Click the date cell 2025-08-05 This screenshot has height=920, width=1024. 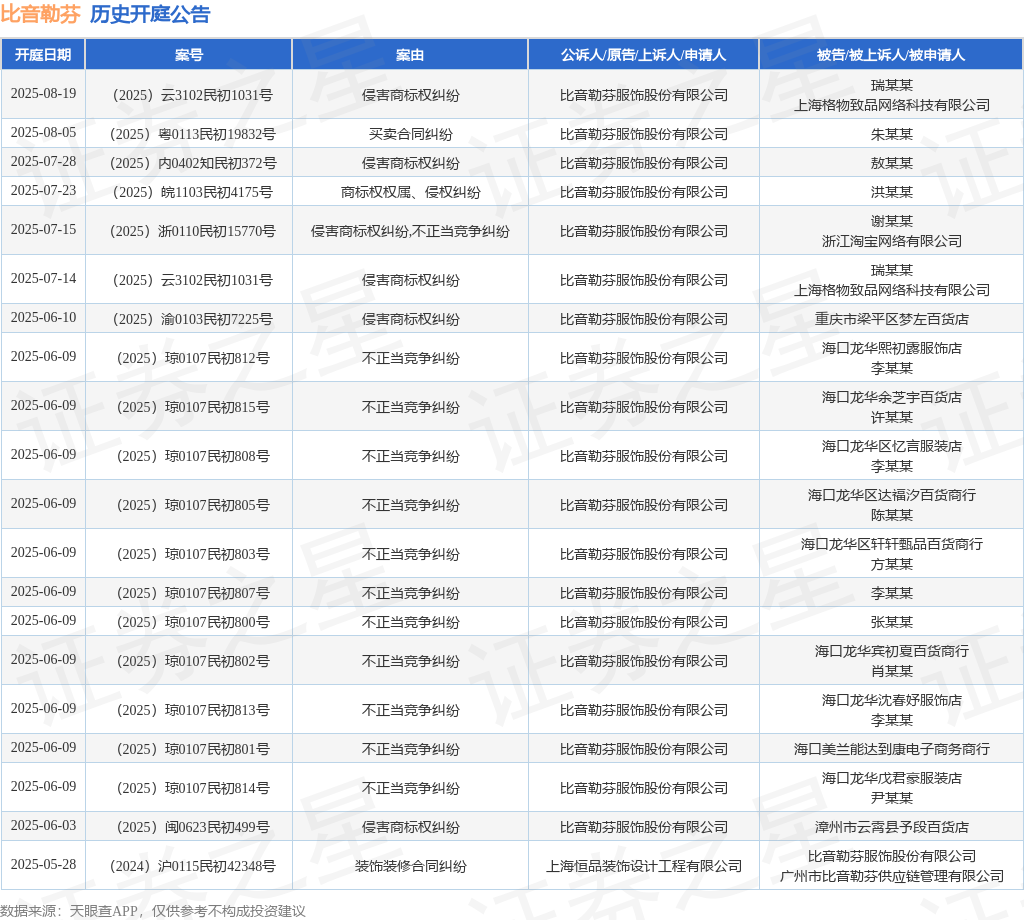43,133
